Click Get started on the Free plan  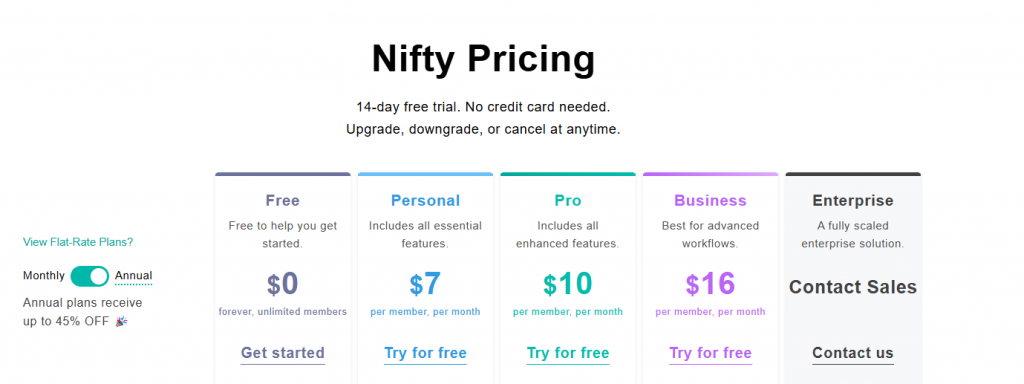[x=283, y=353]
